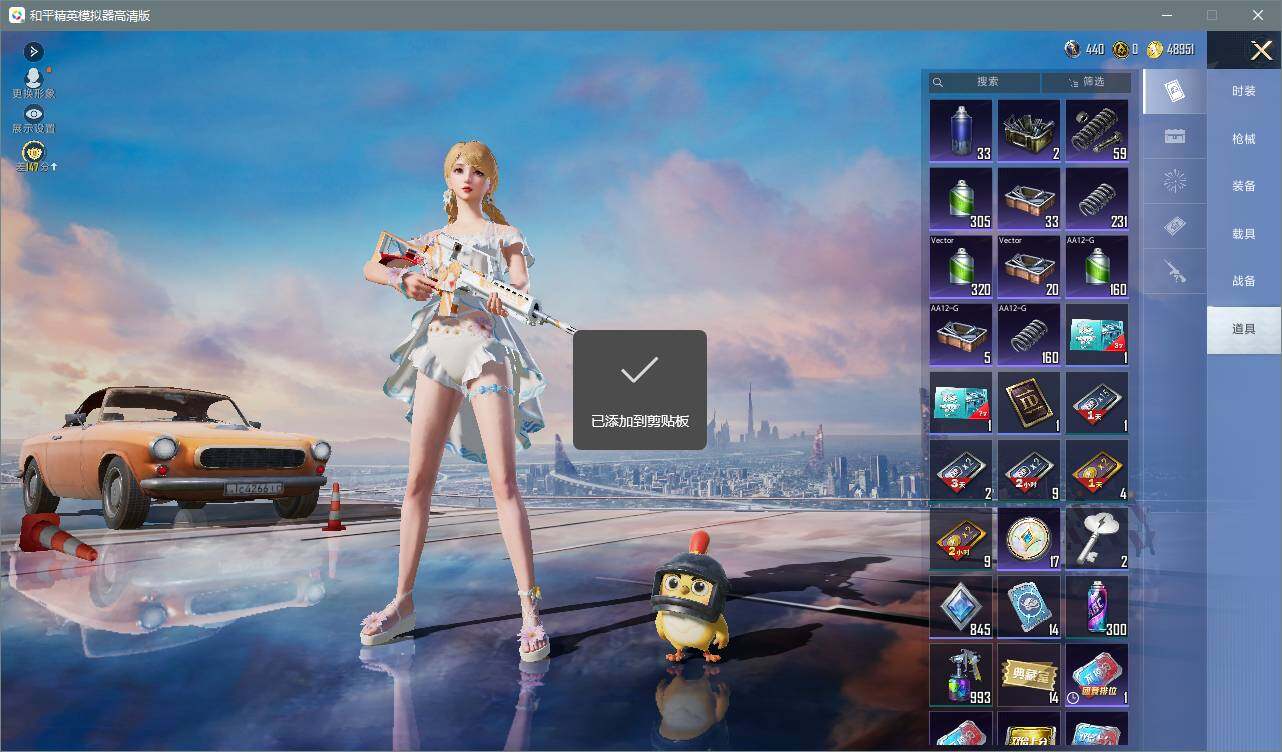Select the Vector green paint can (320)
1282x752 pixels.
point(961,266)
